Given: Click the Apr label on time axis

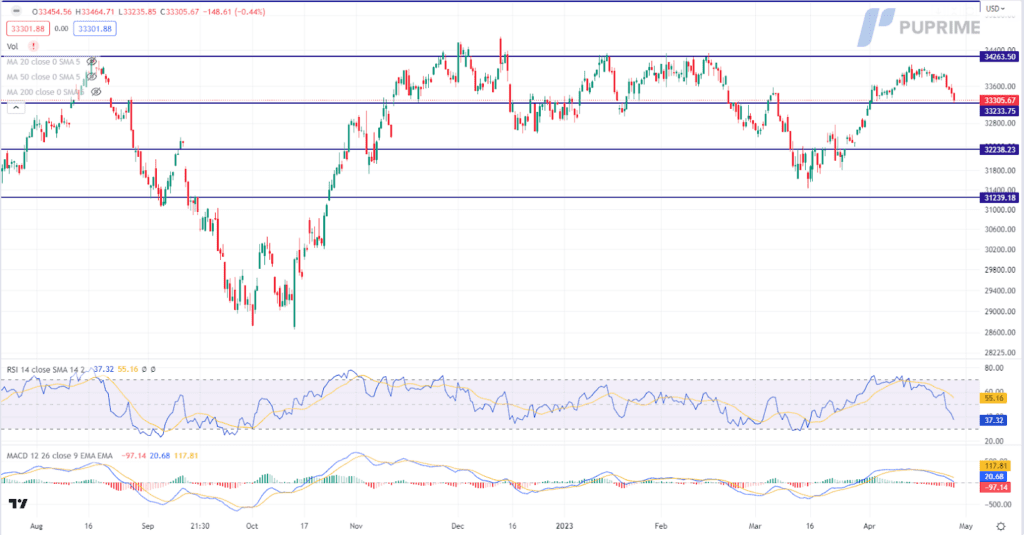Looking at the screenshot, I should point(869,526).
